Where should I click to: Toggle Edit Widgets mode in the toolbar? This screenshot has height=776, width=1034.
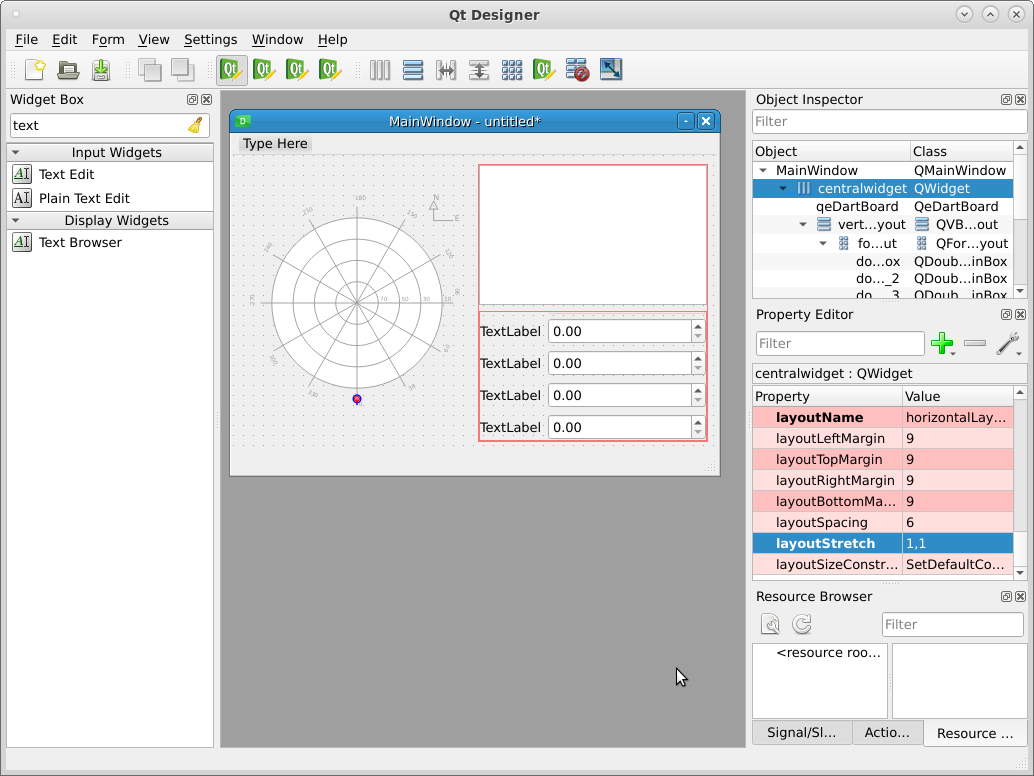point(232,70)
